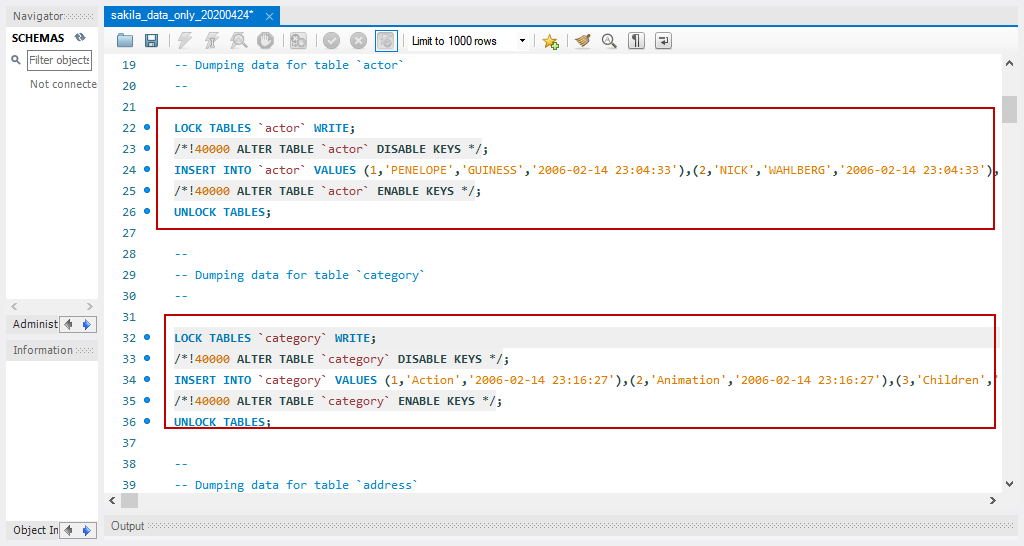Viewport: 1024px width, 546px height.
Task: Click the Filter objects search field
Action: 59,60
